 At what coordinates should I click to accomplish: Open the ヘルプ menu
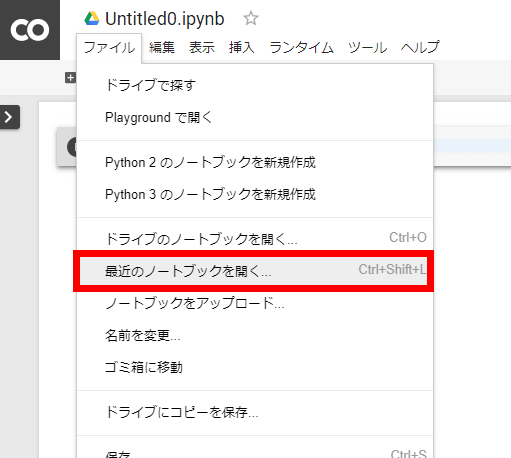[x=420, y=47]
